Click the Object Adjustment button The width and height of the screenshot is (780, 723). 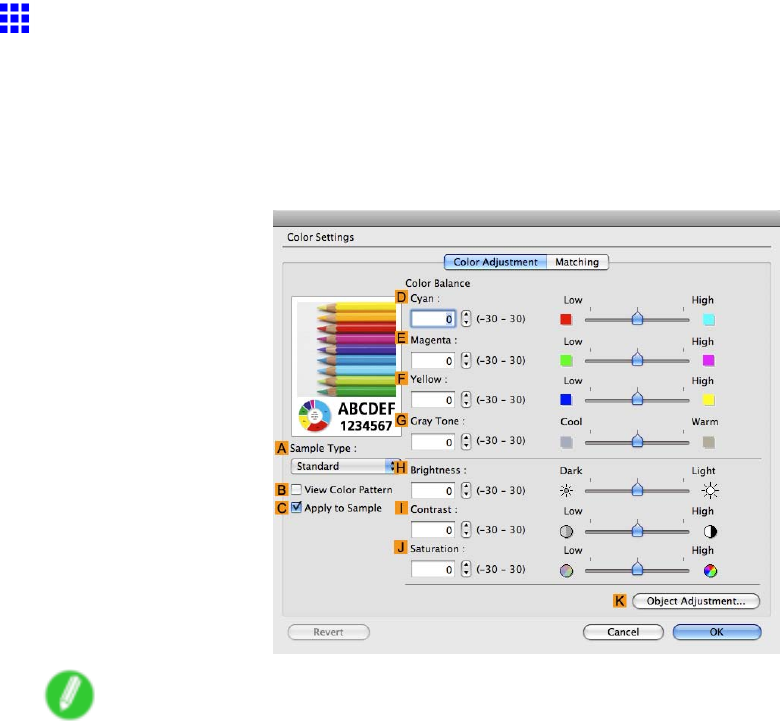(696, 601)
